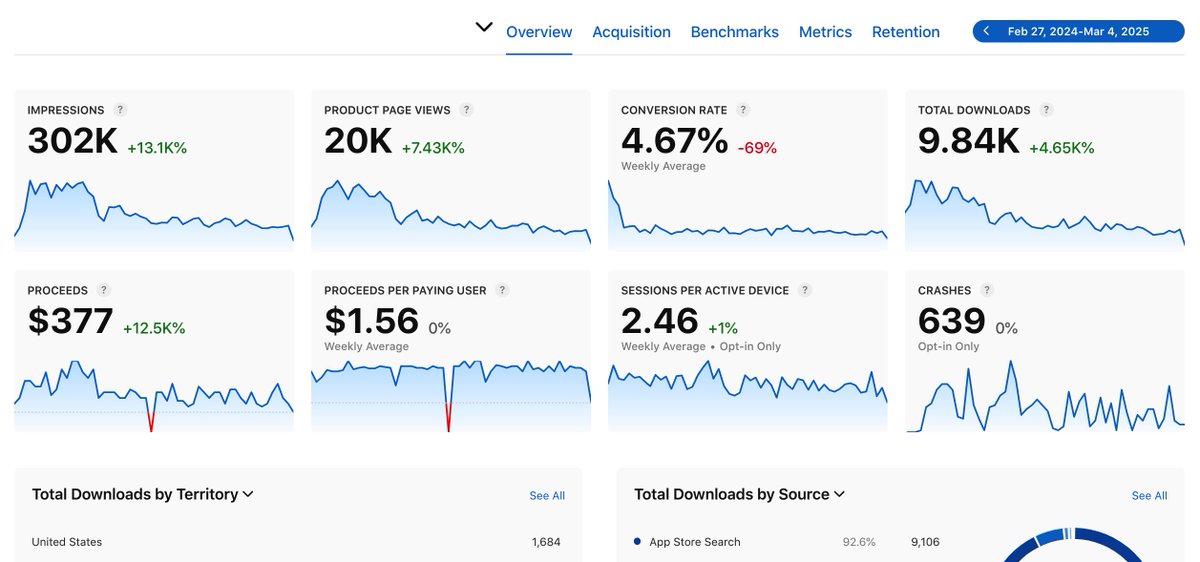Viewport: 1200px width, 562px height.
Task: Click the 92.6% App Store Search share
Action: click(x=859, y=542)
